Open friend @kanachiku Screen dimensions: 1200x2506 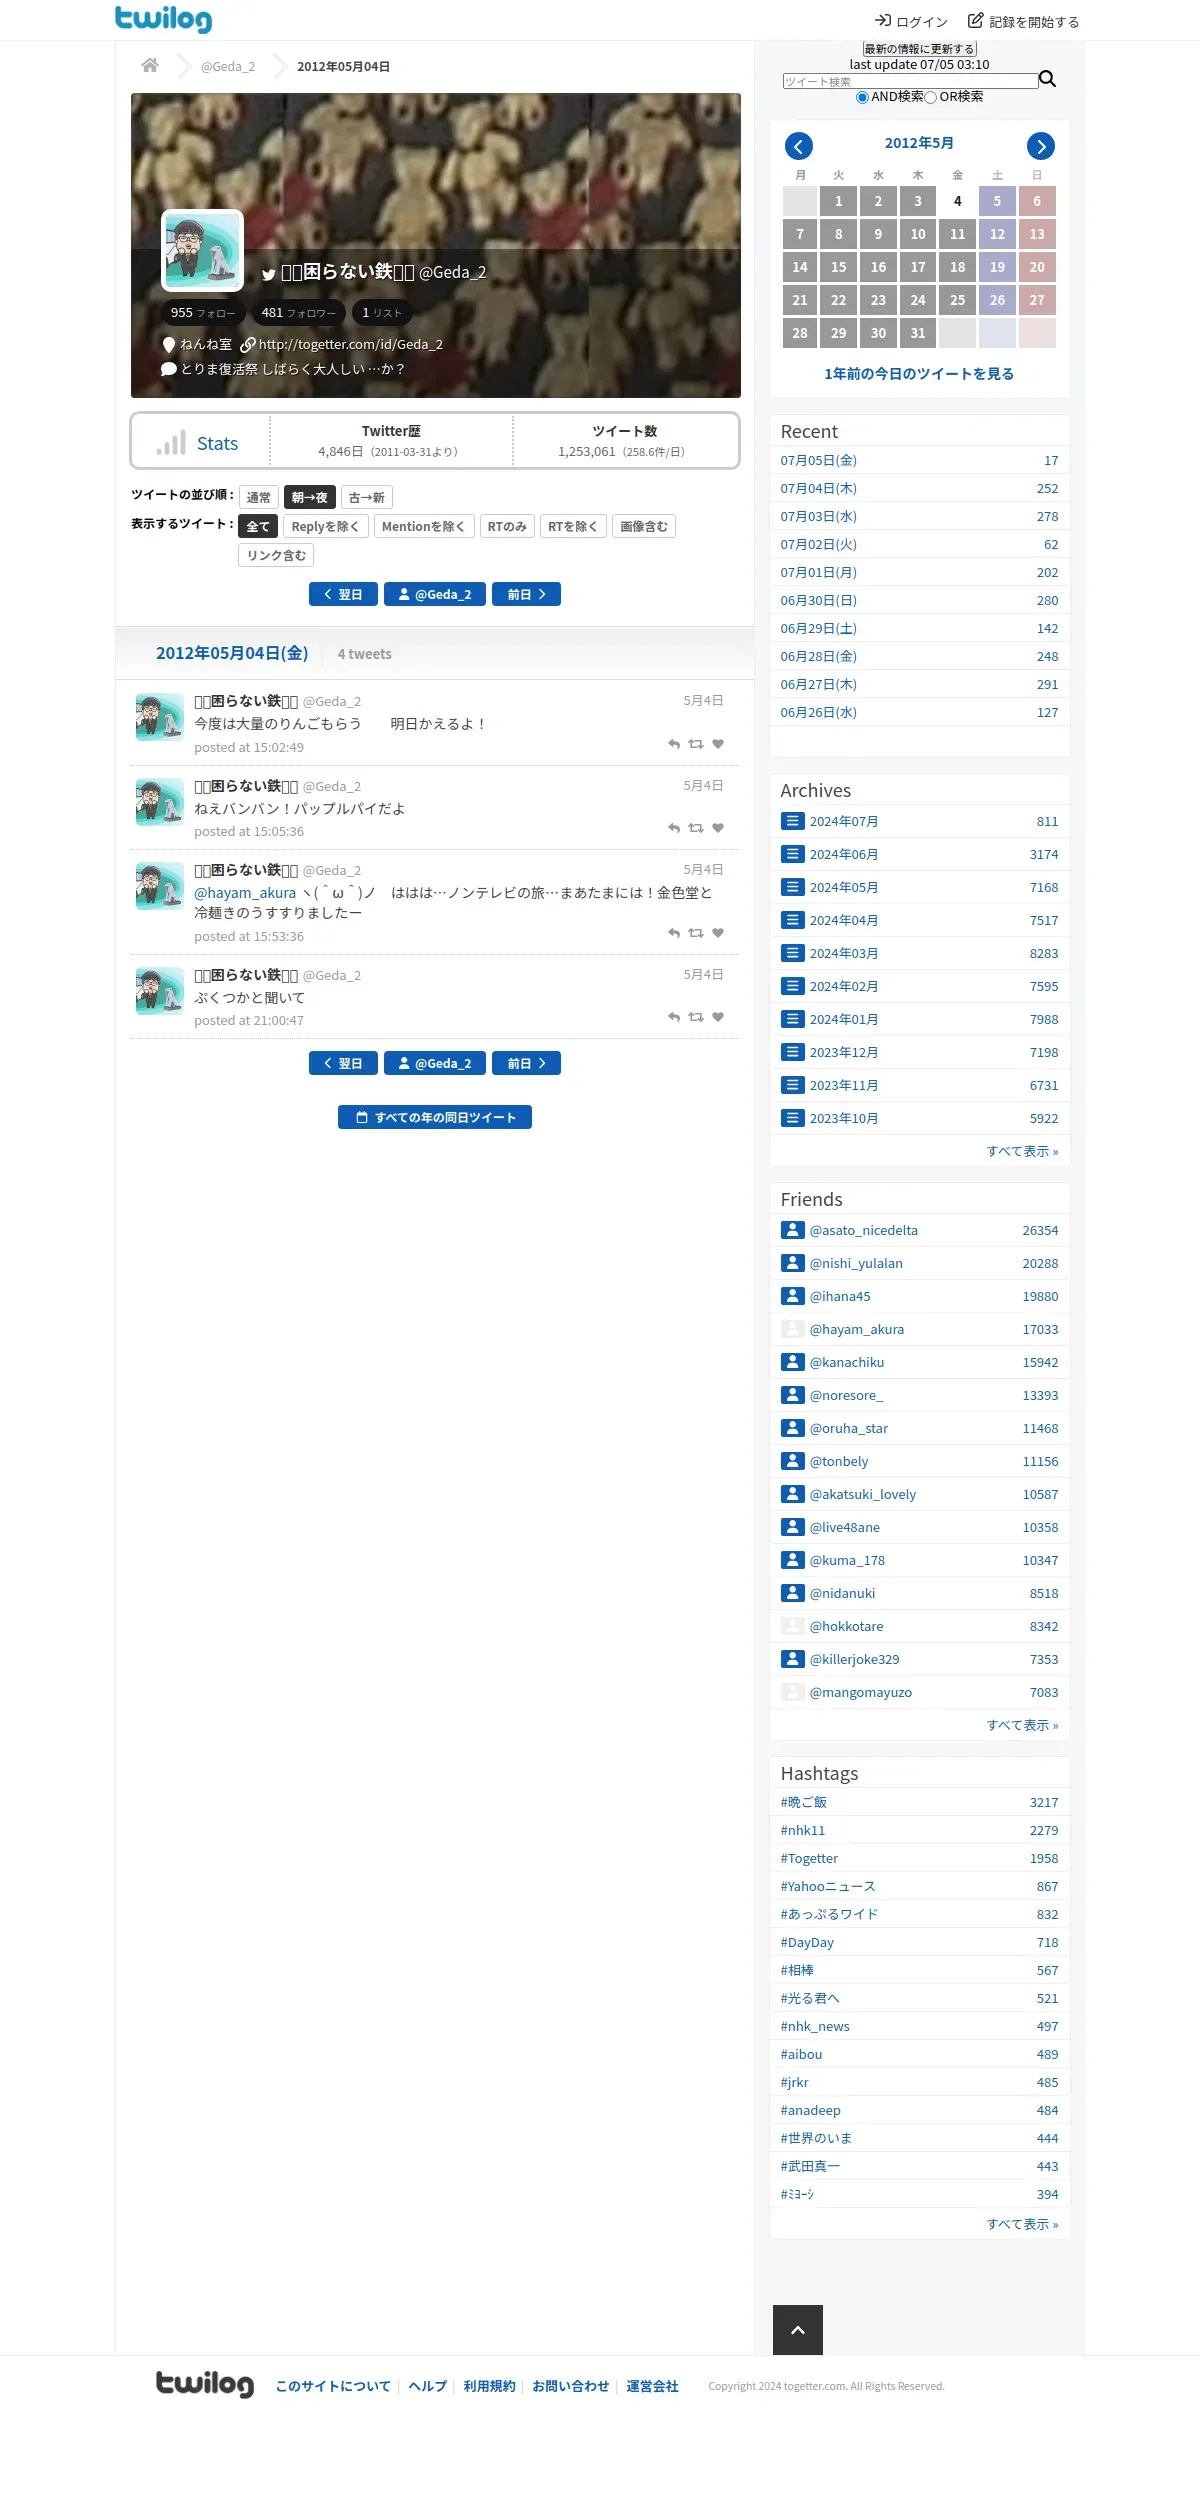pos(847,1362)
